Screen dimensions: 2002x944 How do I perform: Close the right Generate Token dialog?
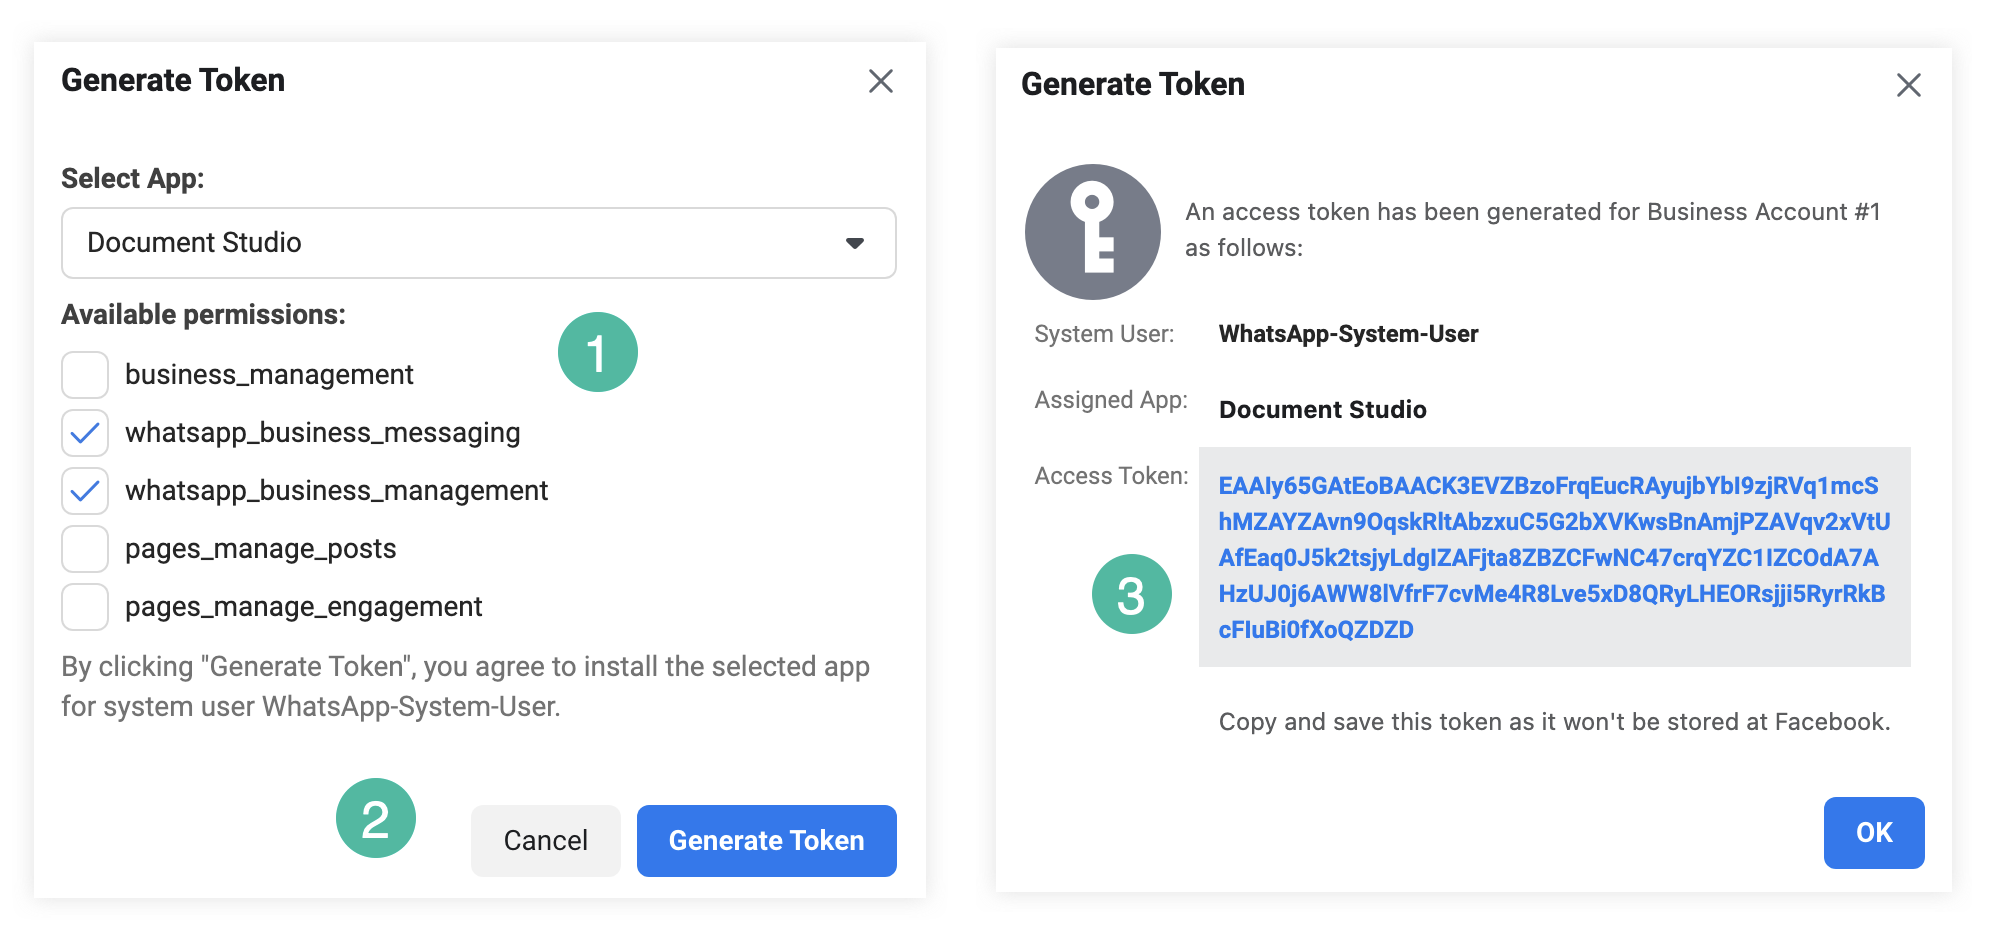pos(1909,85)
